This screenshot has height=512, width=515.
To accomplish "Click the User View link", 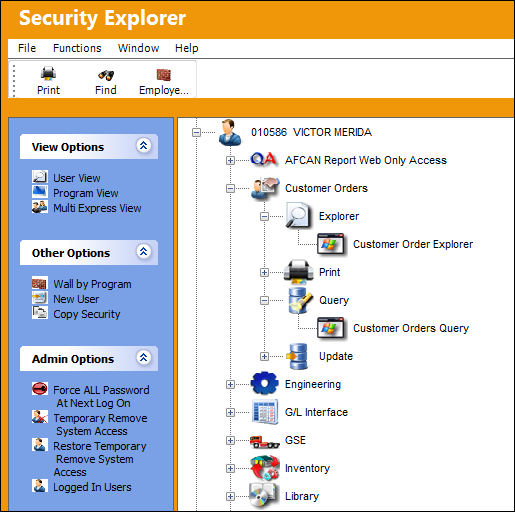I will coord(77,178).
